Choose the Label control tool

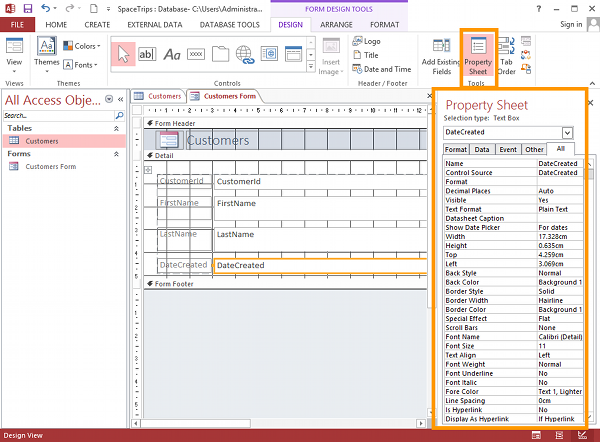(172, 54)
